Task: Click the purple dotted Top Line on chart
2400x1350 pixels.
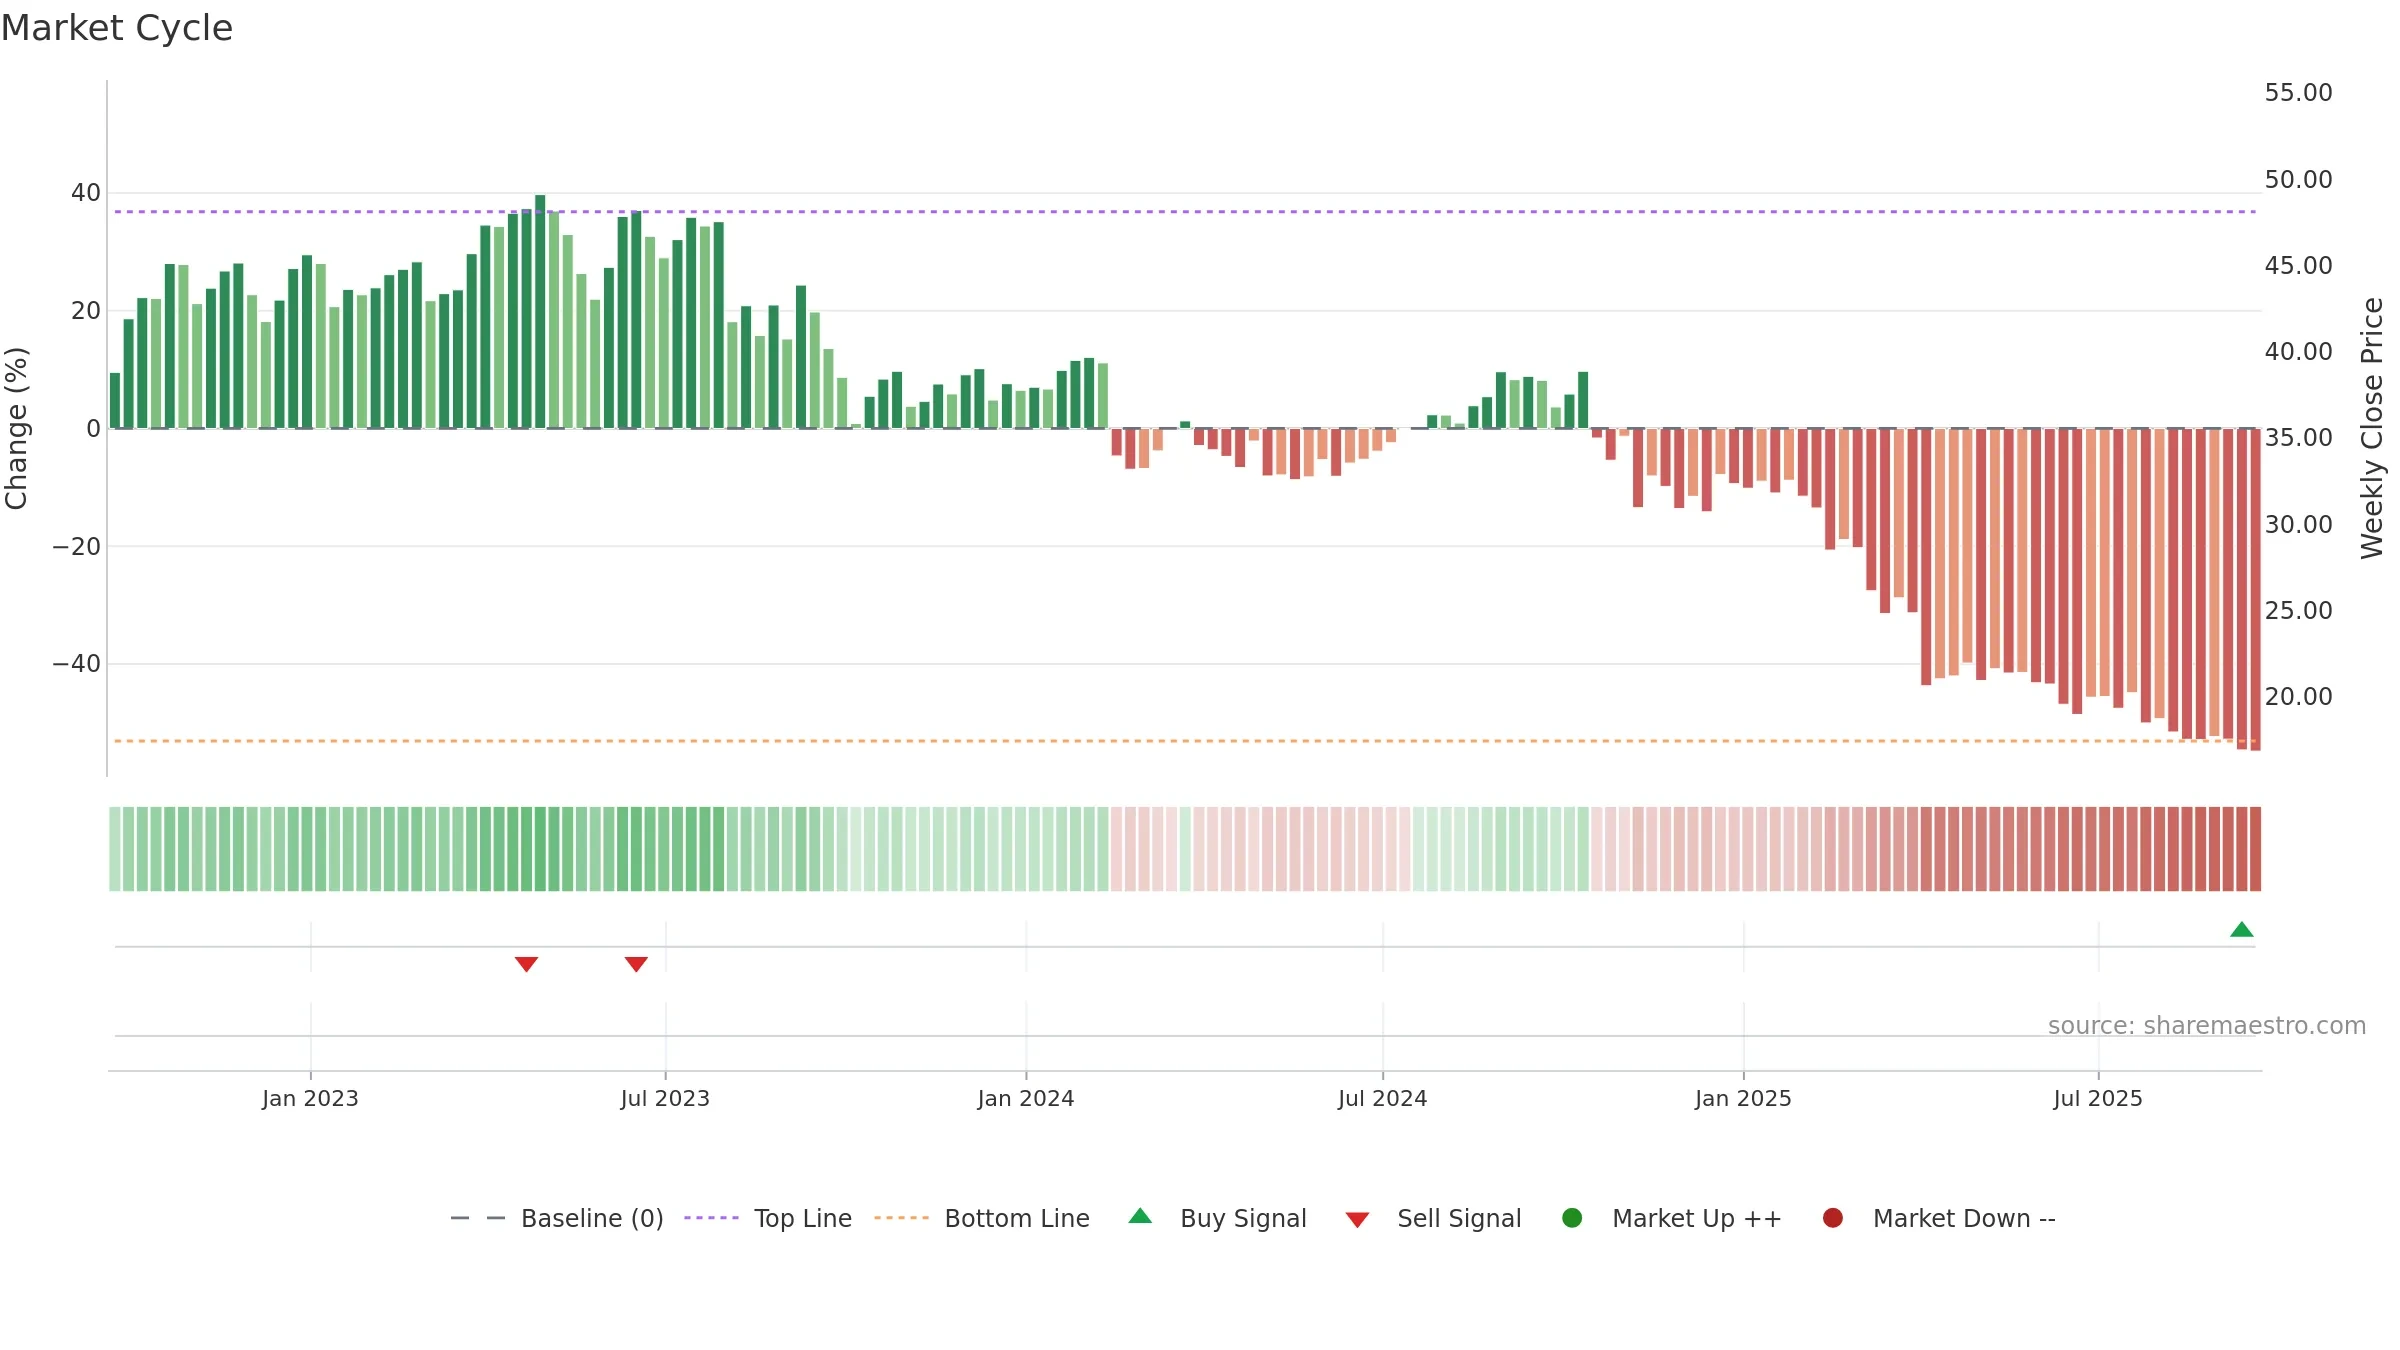Action: [1185, 212]
